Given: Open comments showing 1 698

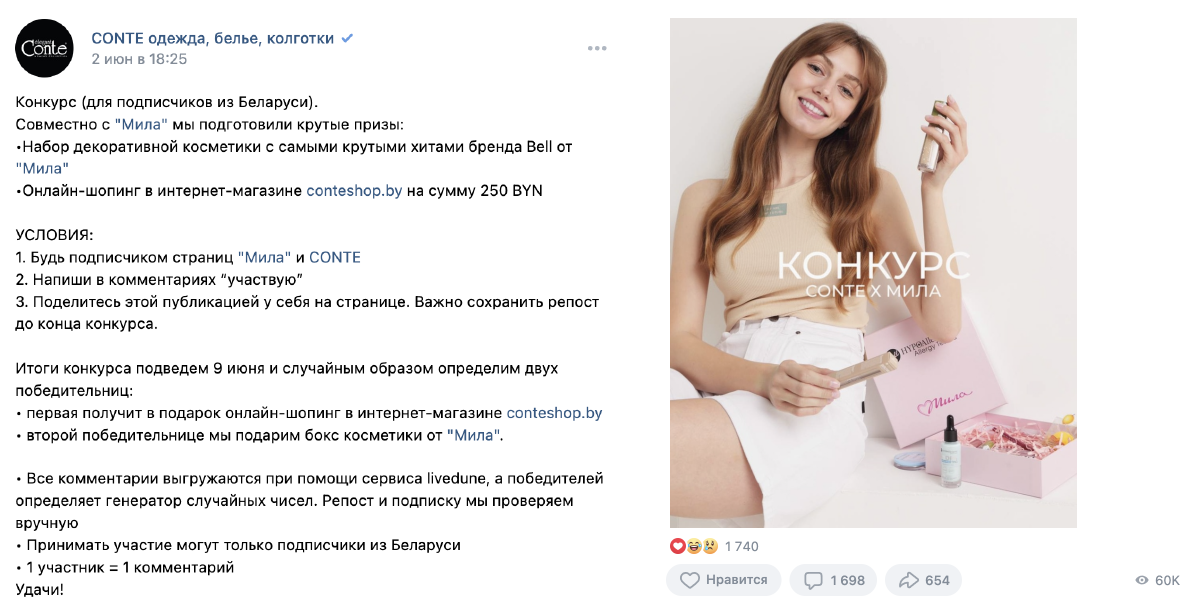Looking at the screenshot, I should point(833,580).
